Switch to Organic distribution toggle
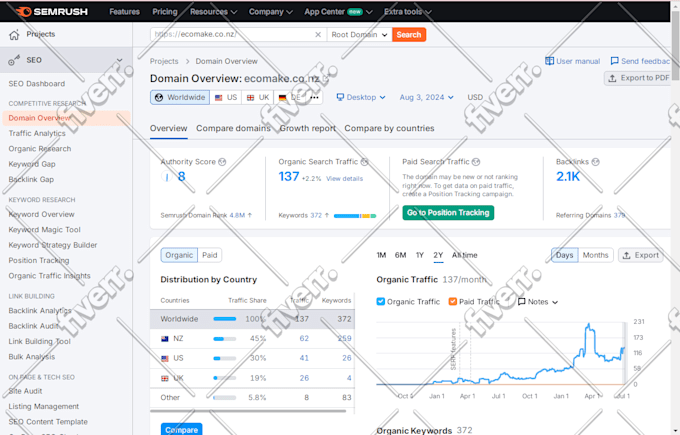 click(x=179, y=255)
